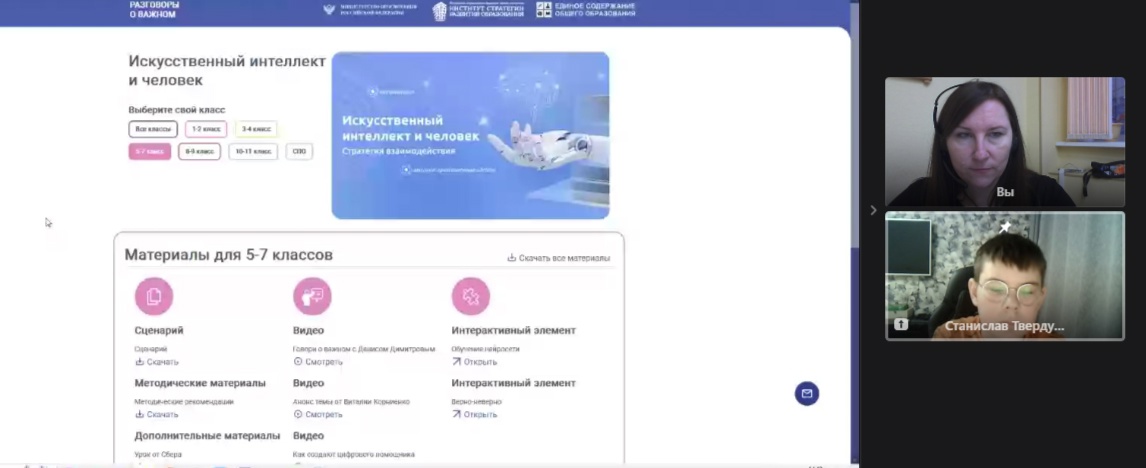1146x468 pixels.
Task: Watch the Говори о важном video via Смотреть
Action: coord(318,362)
